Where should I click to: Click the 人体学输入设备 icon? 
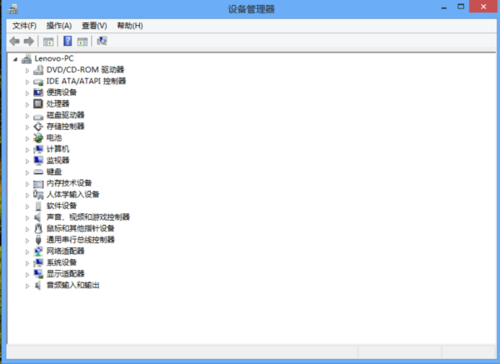click(38, 195)
